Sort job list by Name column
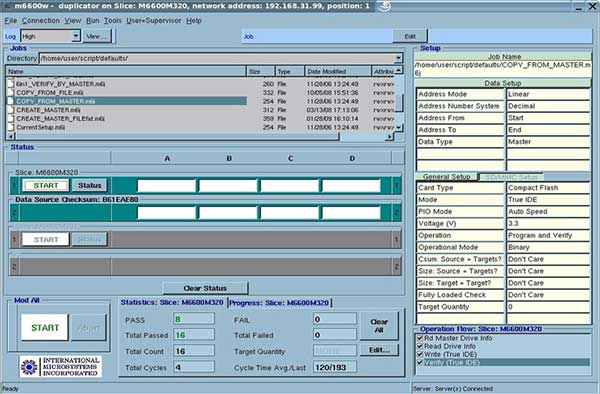The height and width of the screenshot is (394, 600). point(126,71)
